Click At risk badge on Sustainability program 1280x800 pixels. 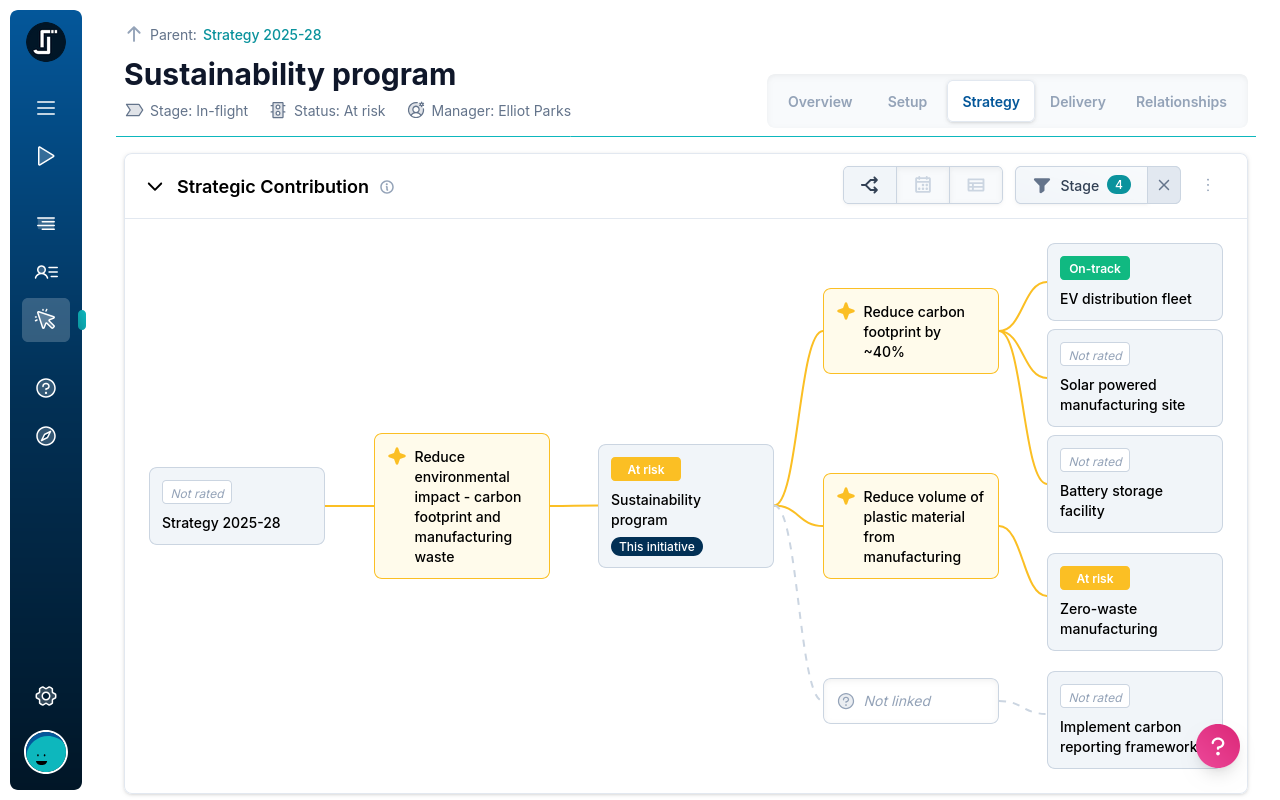(646, 469)
